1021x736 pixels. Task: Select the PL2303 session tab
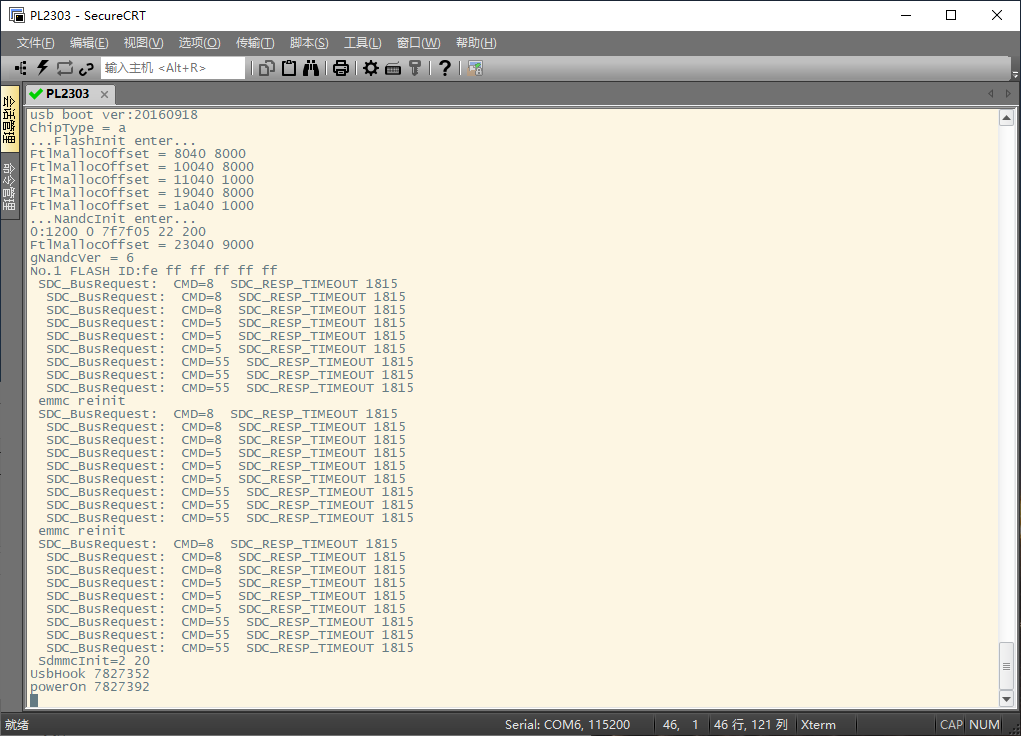click(x=67, y=94)
